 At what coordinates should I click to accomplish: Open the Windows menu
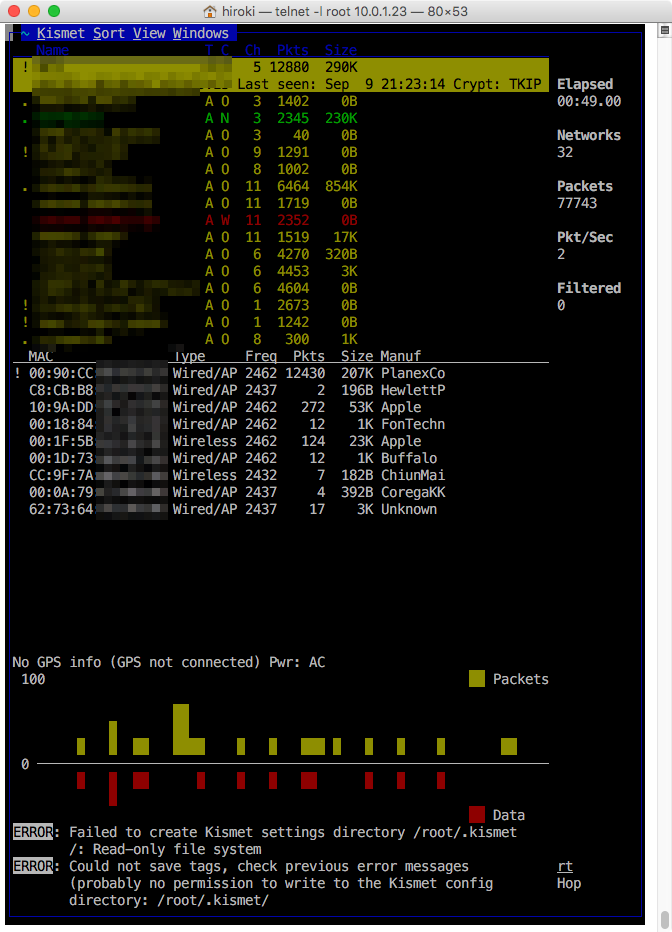(201, 33)
